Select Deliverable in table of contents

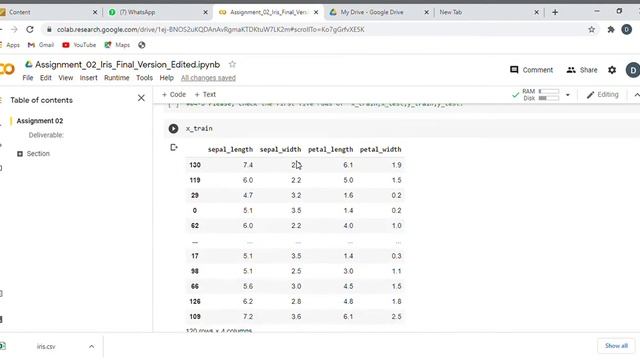(x=46, y=135)
